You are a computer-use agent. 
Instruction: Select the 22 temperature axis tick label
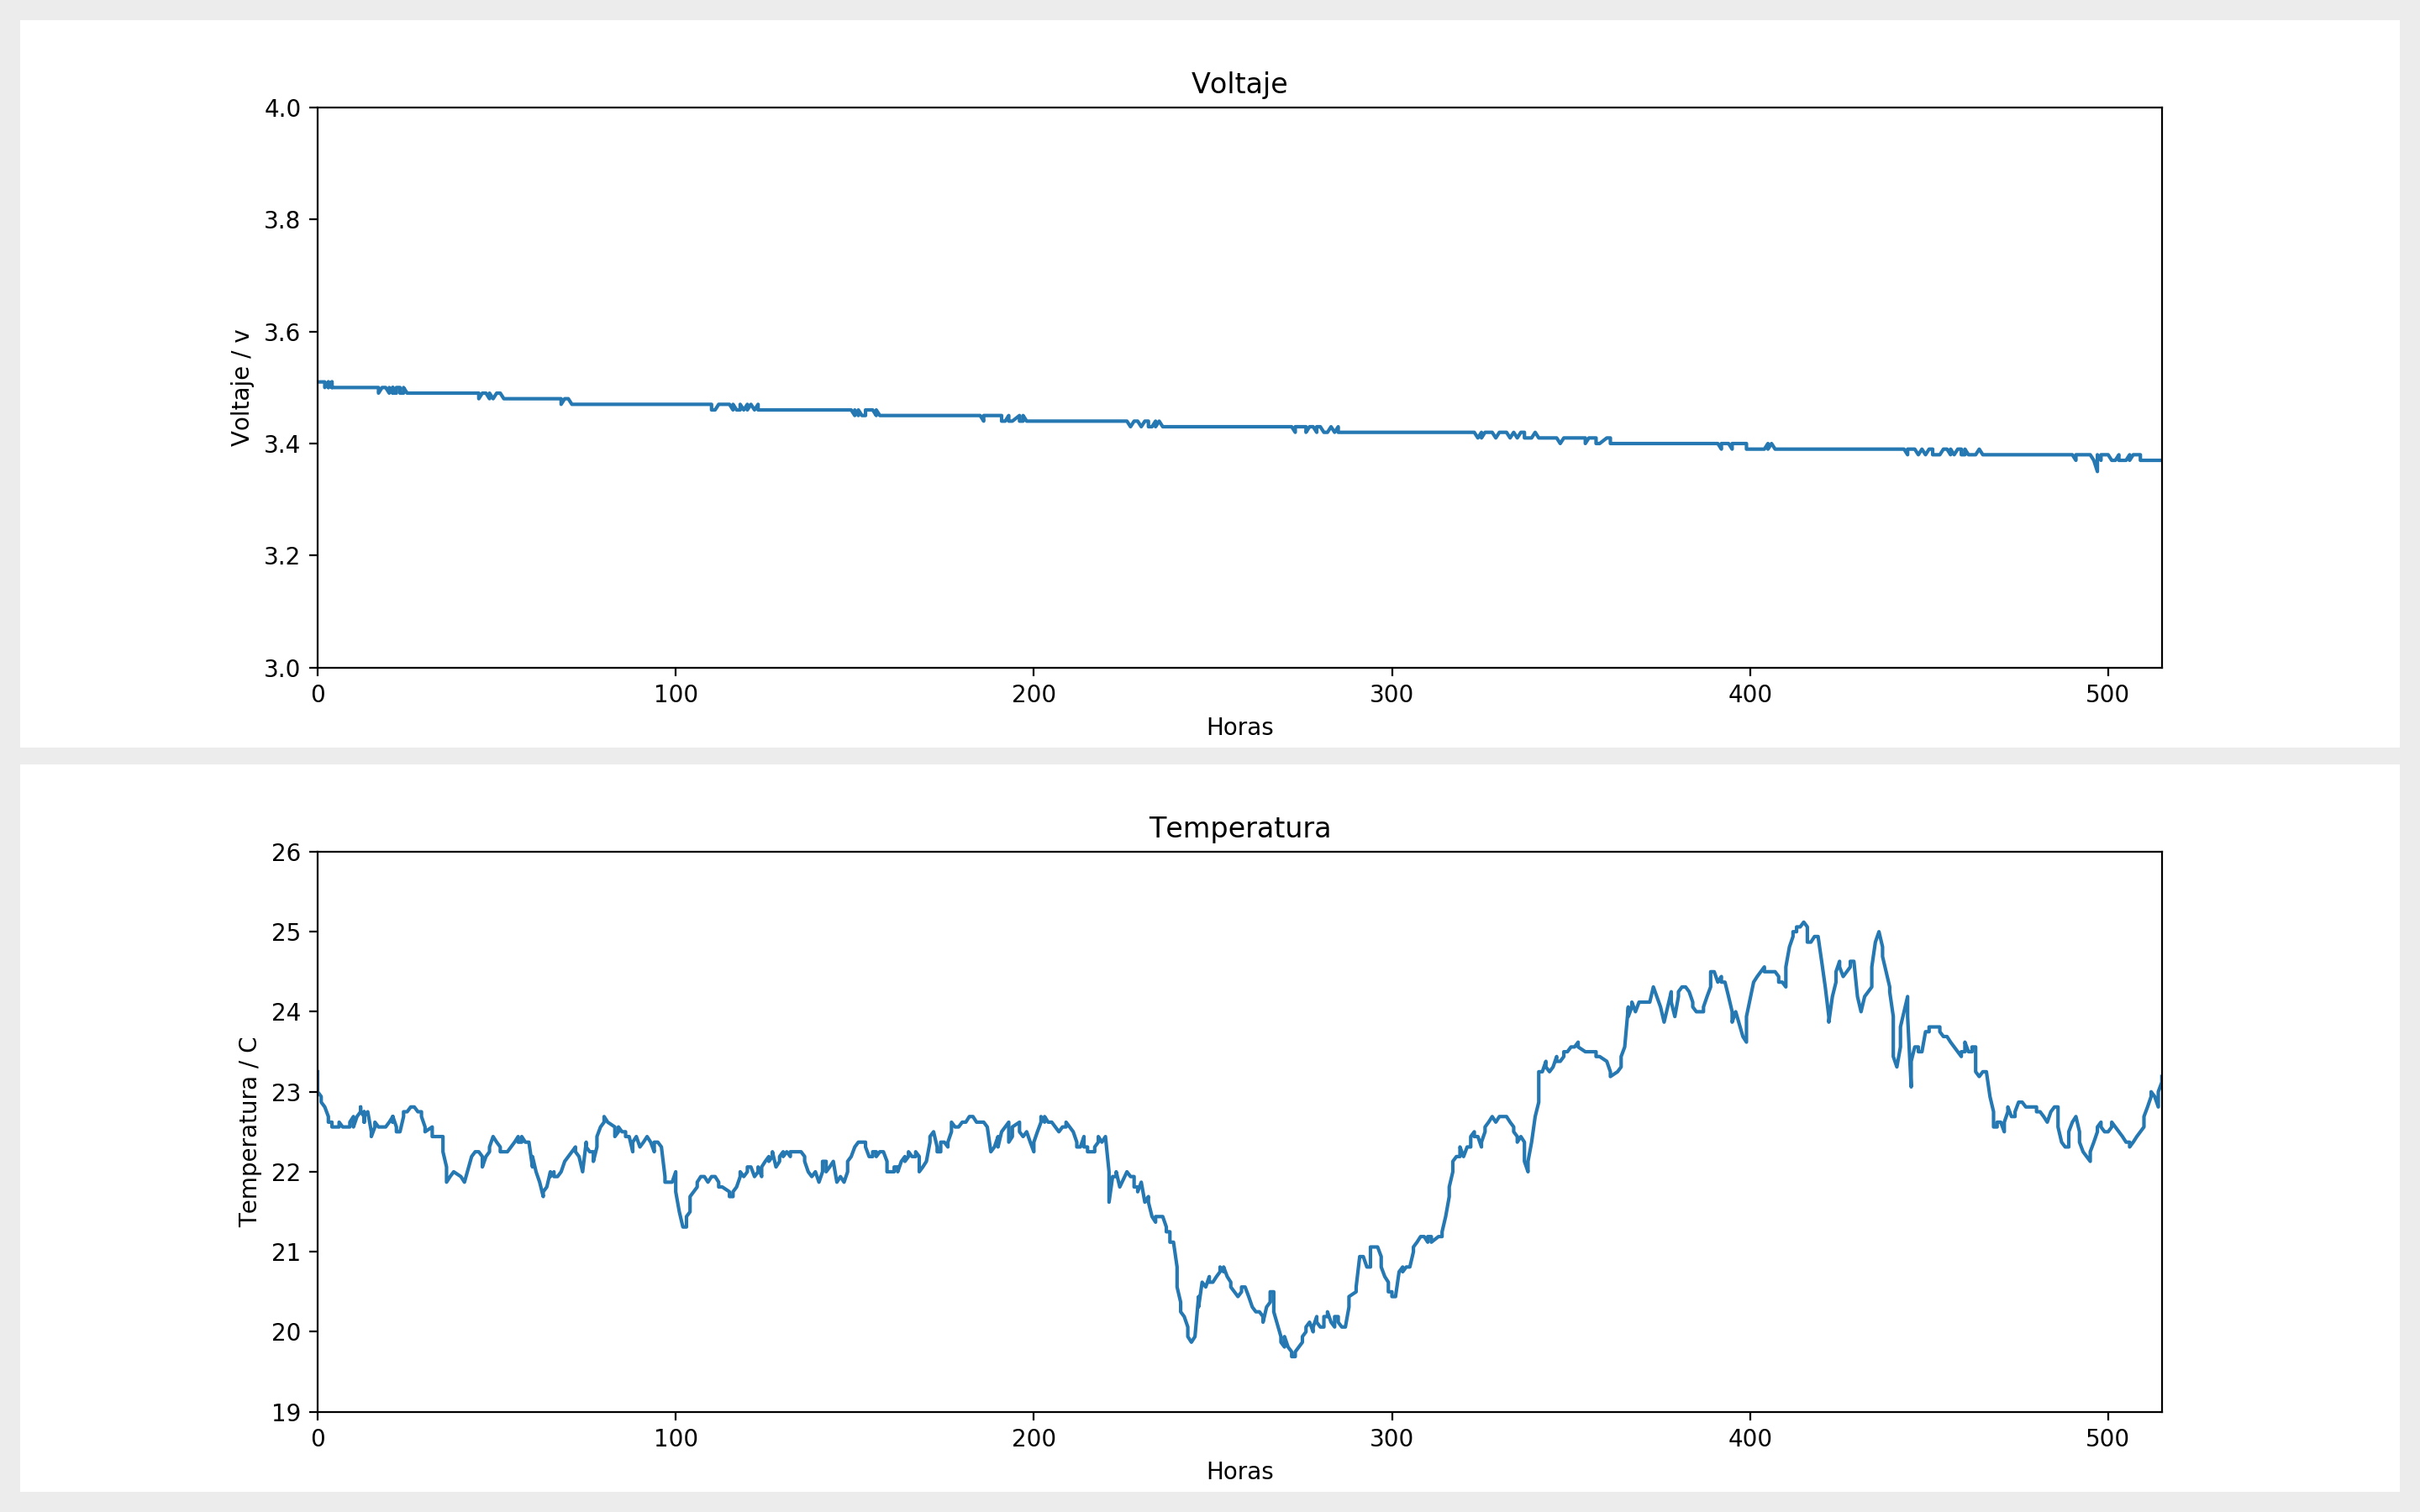click(286, 1172)
